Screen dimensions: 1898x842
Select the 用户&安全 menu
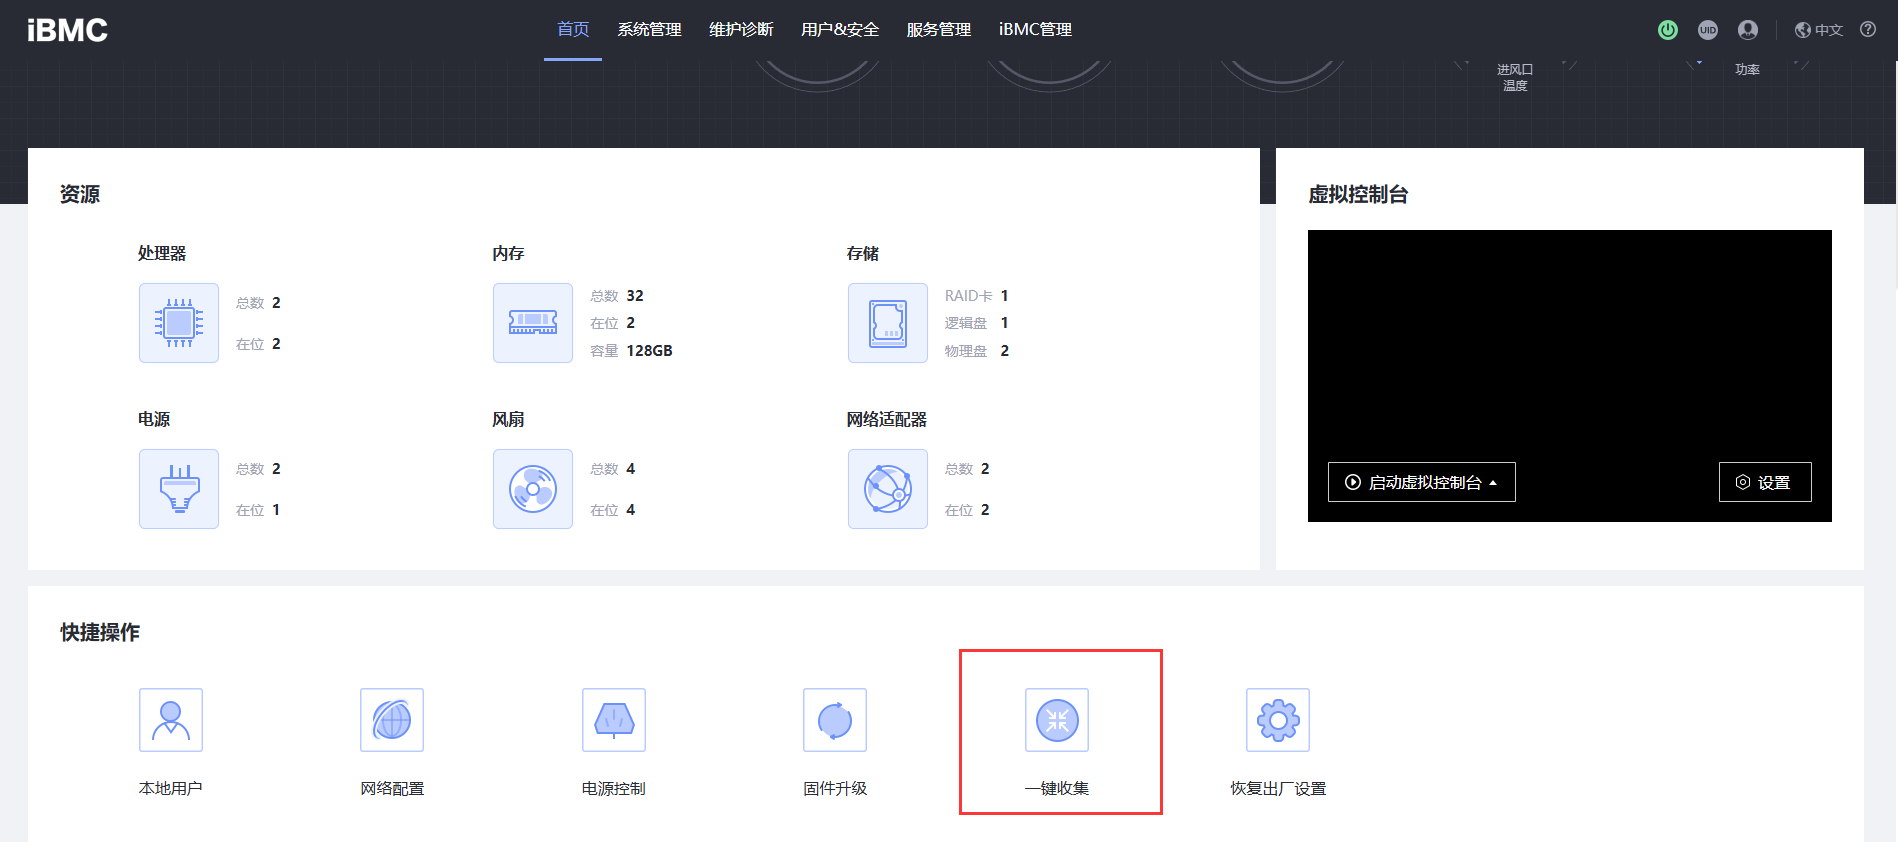pyautogui.click(x=840, y=30)
